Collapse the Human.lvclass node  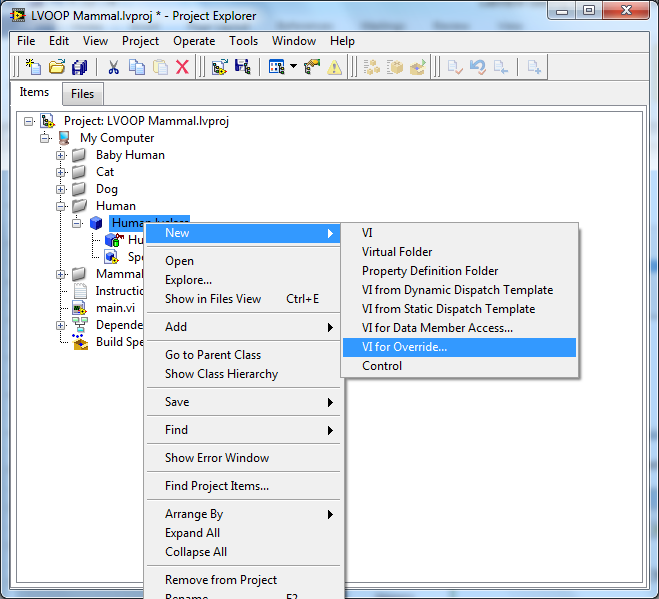pyautogui.click(x=76, y=223)
